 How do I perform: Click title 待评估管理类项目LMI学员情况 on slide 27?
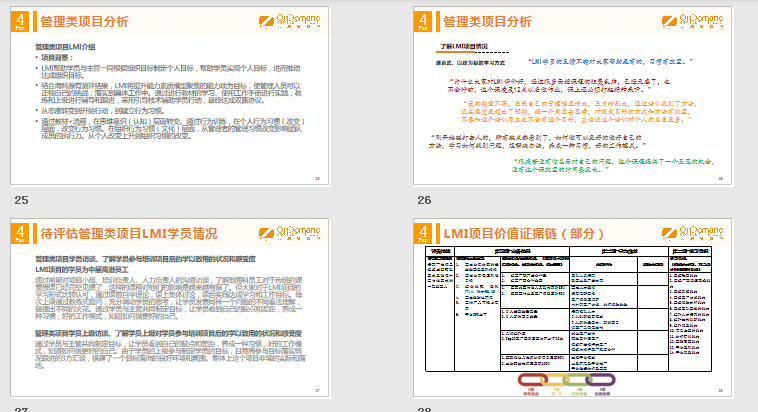click(x=129, y=234)
